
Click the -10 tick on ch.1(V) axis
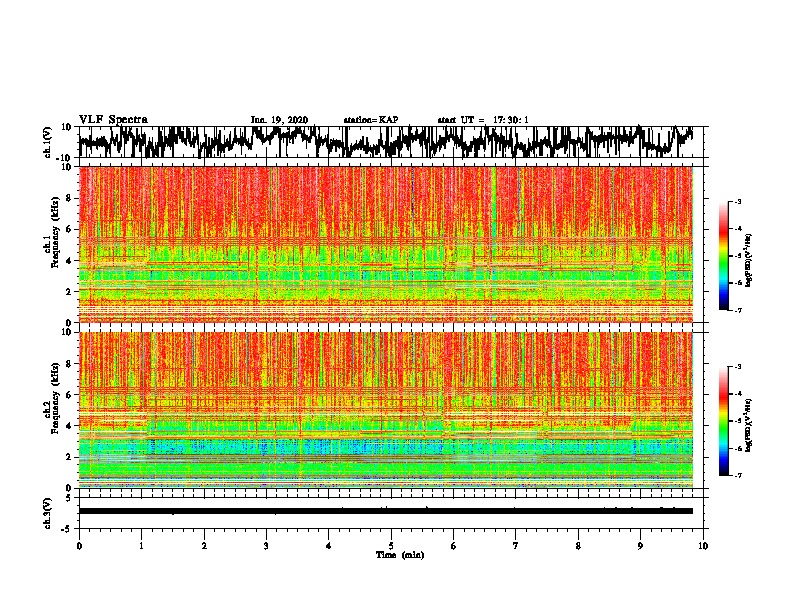point(65,157)
